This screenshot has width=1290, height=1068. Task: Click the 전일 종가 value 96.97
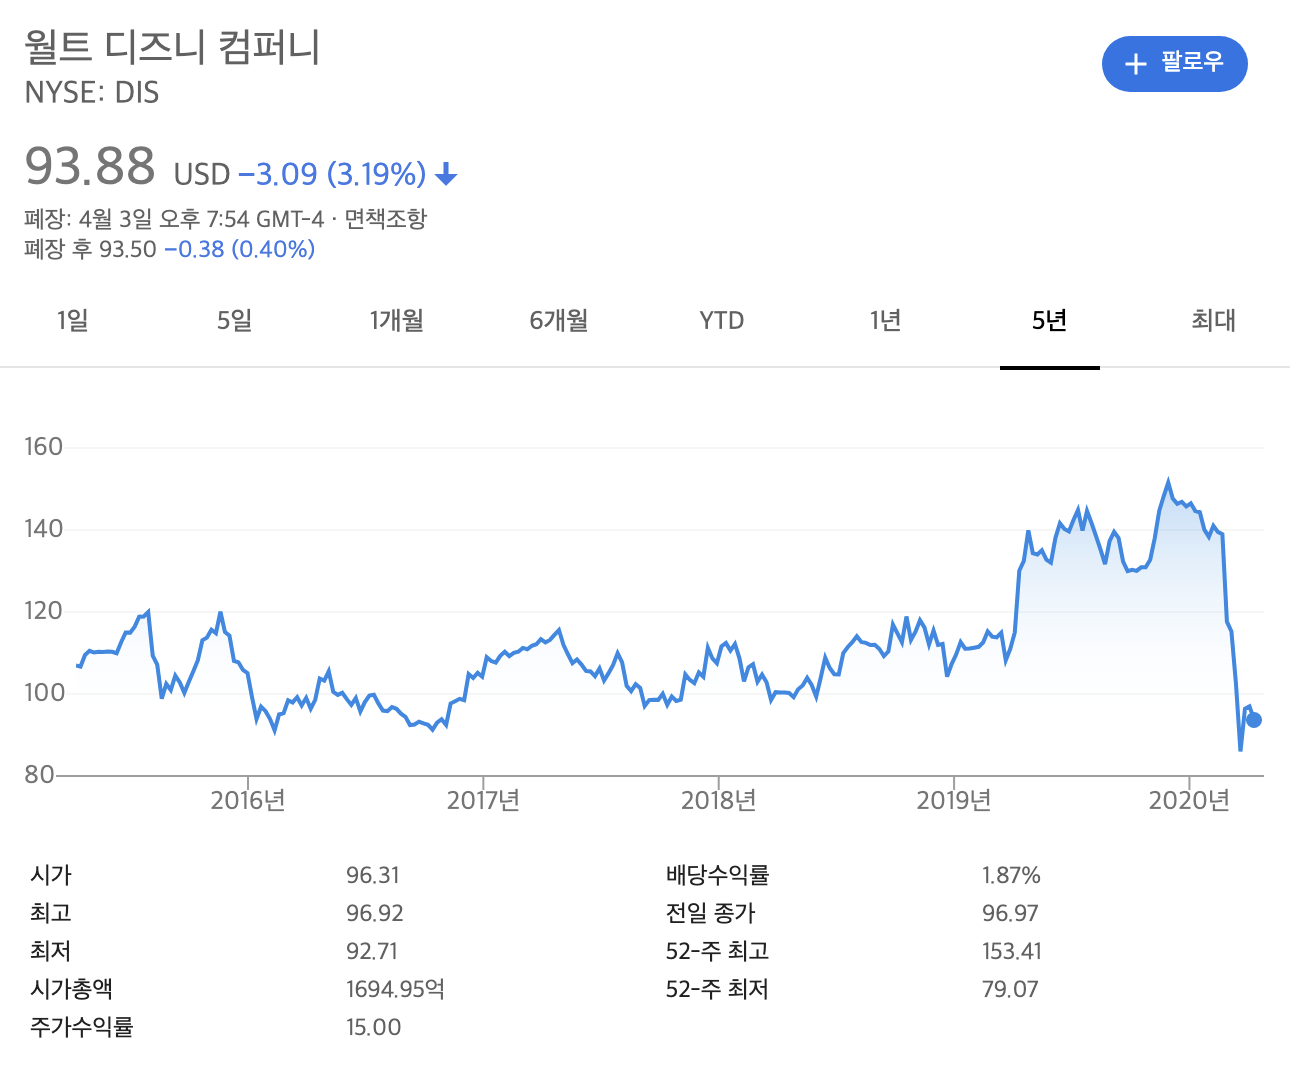[1010, 913]
